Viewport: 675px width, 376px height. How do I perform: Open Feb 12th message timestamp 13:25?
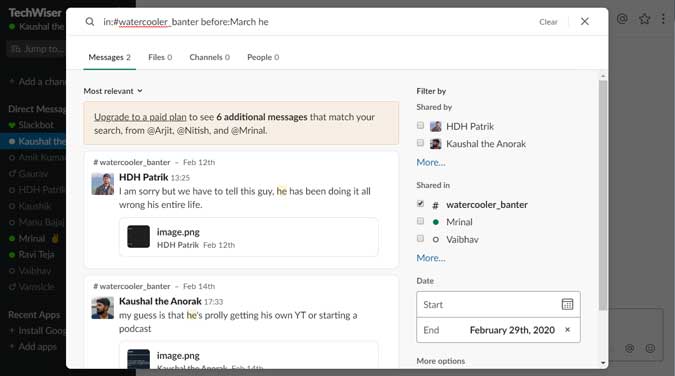pyautogui.click(x=180, y=178)
